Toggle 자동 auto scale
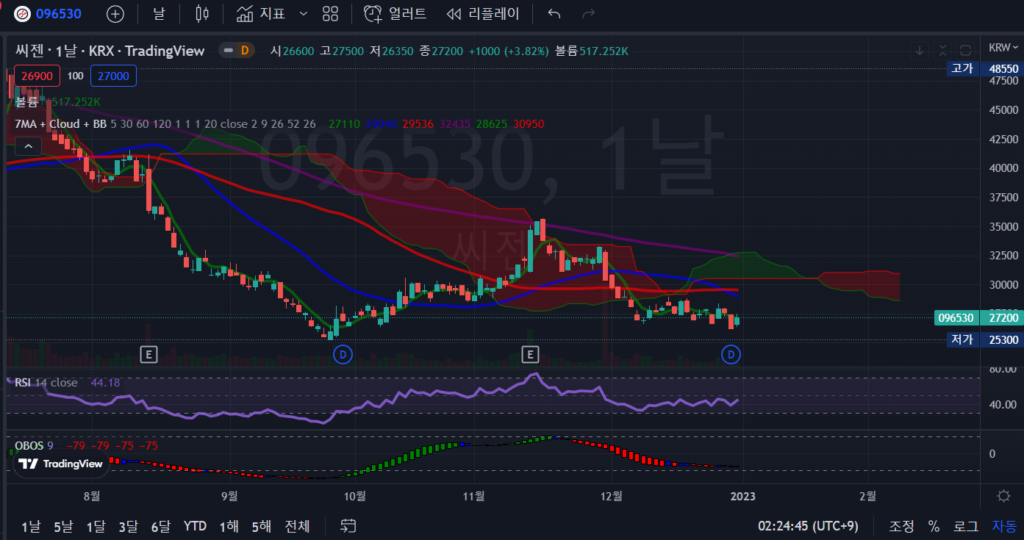The height and width of the screenshot is (540, 1024). [x=1003, y=526]
